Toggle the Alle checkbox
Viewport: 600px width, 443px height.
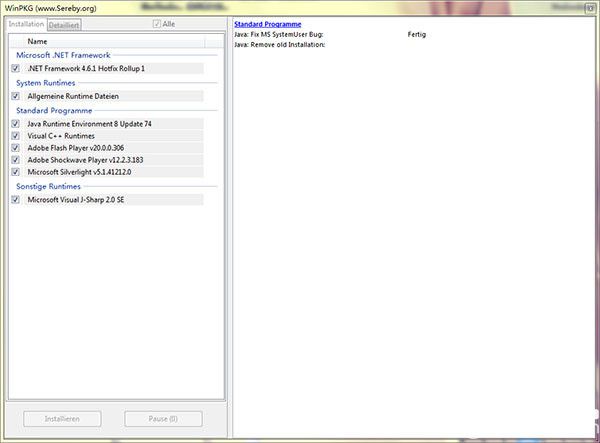coord(157,24)
